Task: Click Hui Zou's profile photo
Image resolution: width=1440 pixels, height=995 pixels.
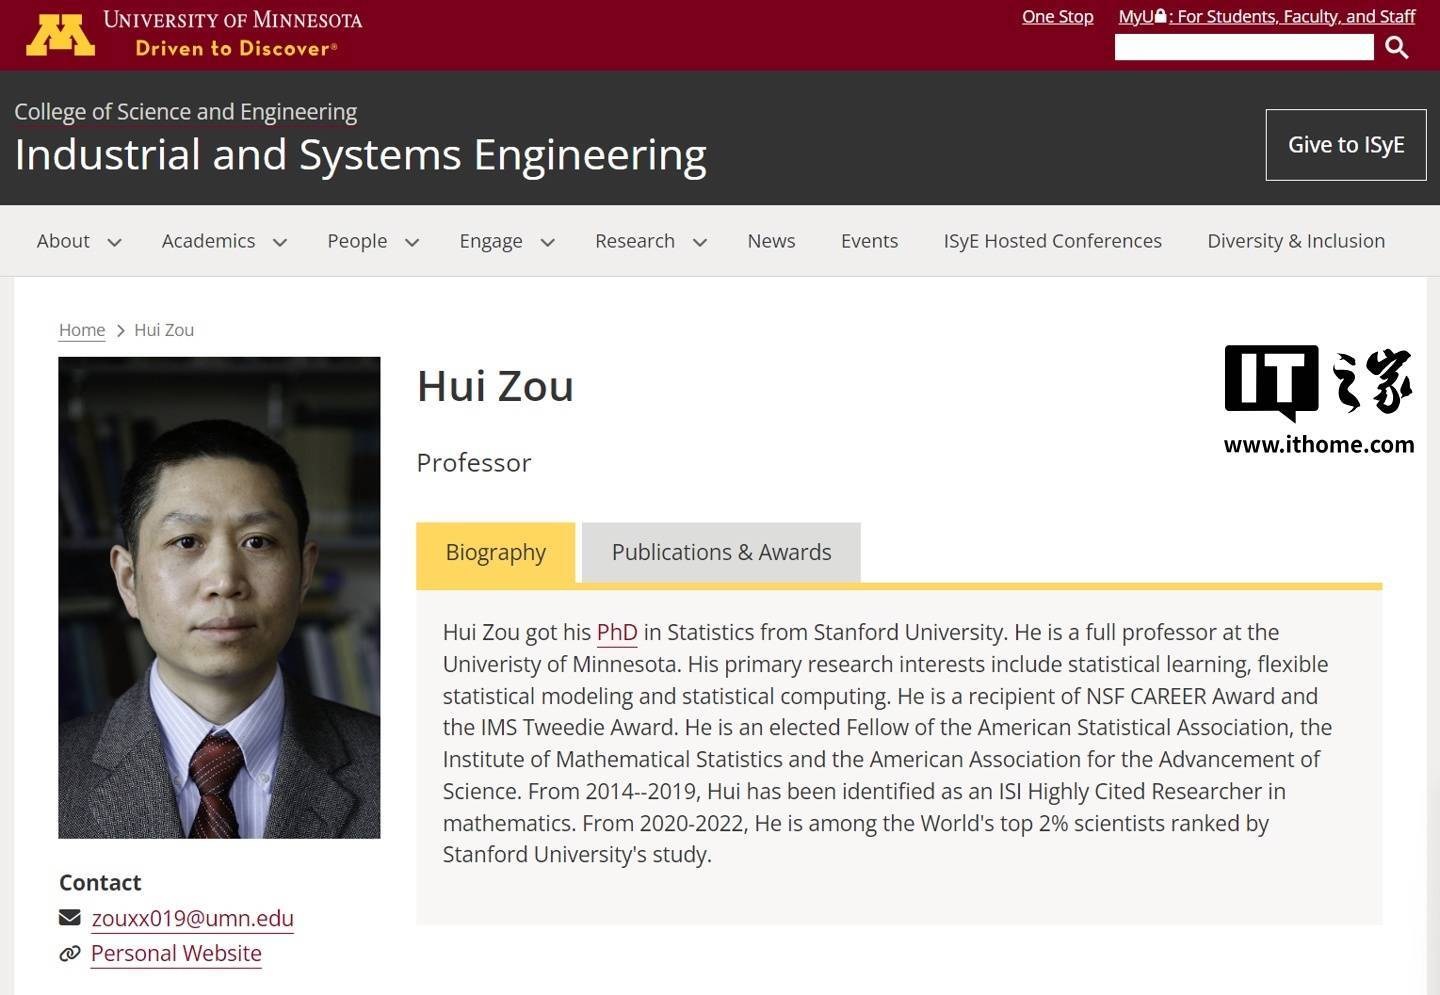Action: (x=219, y=597)
